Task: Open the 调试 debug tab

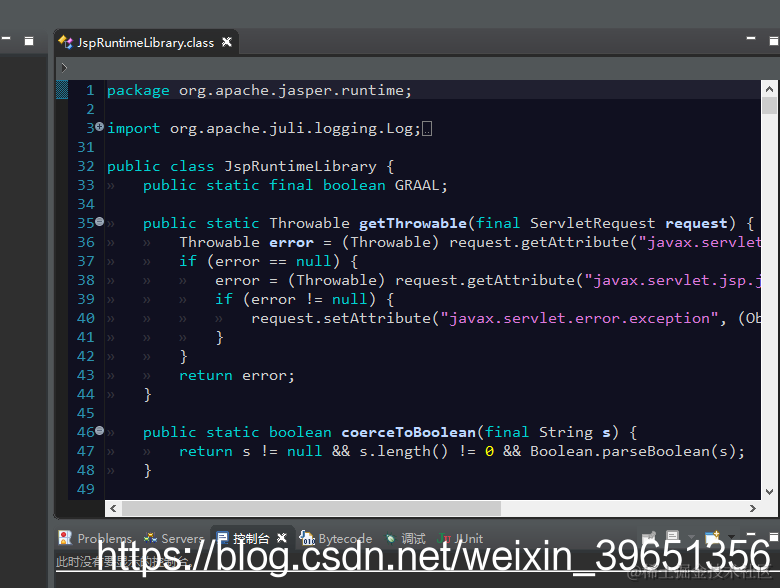Action: point(406,538)
